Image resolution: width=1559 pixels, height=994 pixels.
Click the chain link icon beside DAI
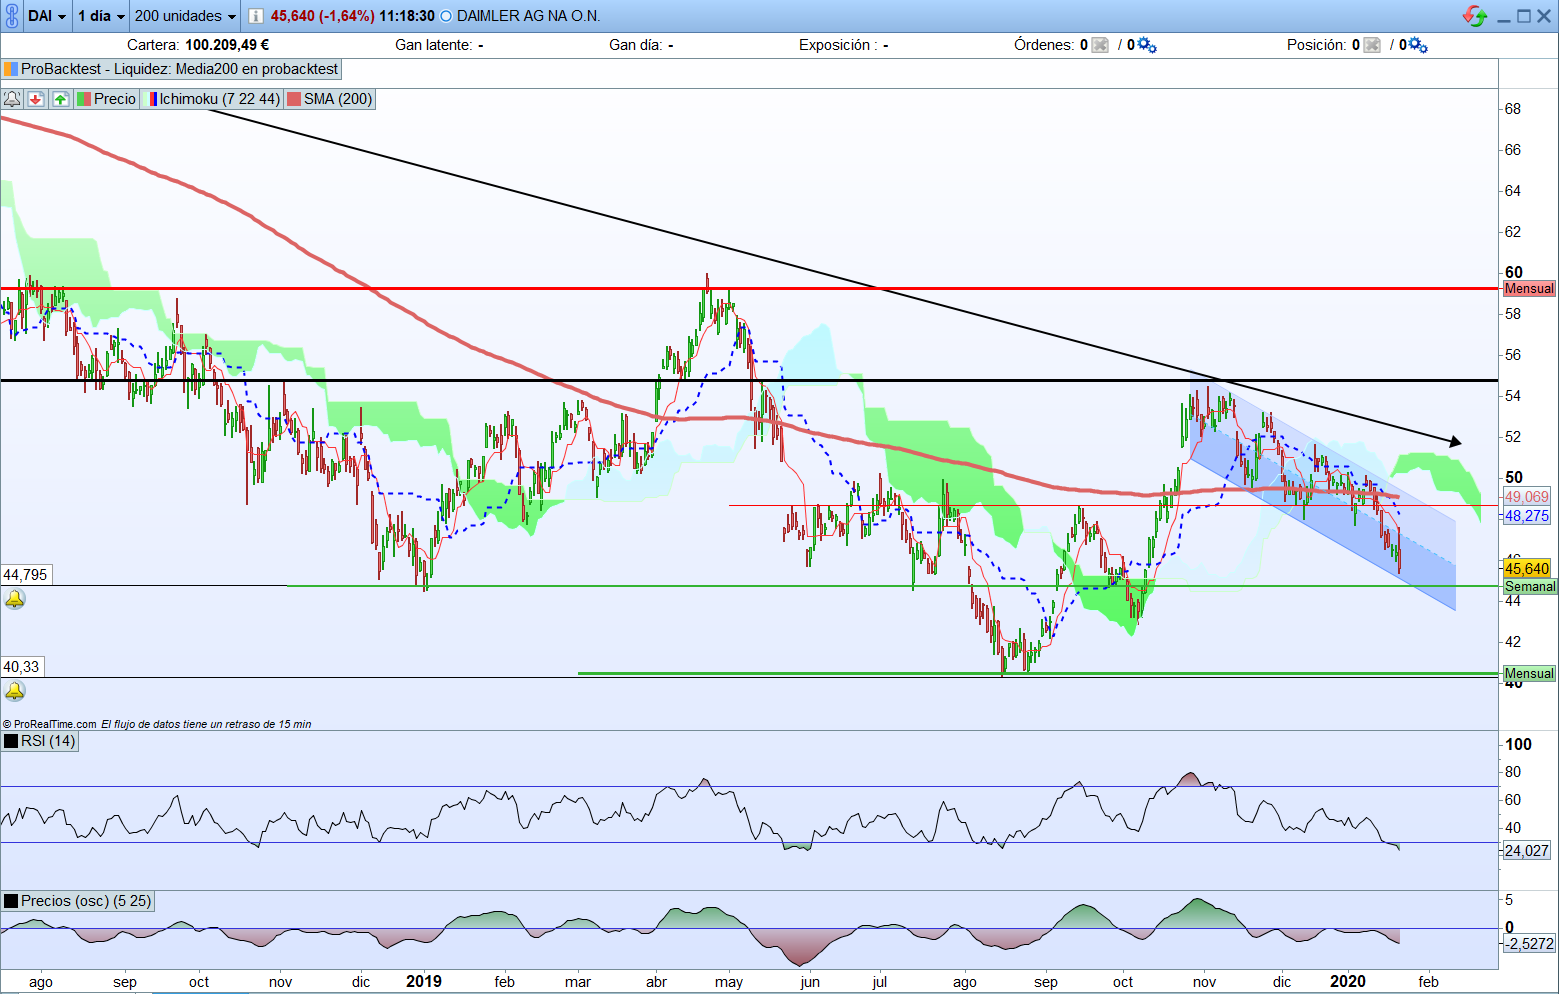(12, 16)
